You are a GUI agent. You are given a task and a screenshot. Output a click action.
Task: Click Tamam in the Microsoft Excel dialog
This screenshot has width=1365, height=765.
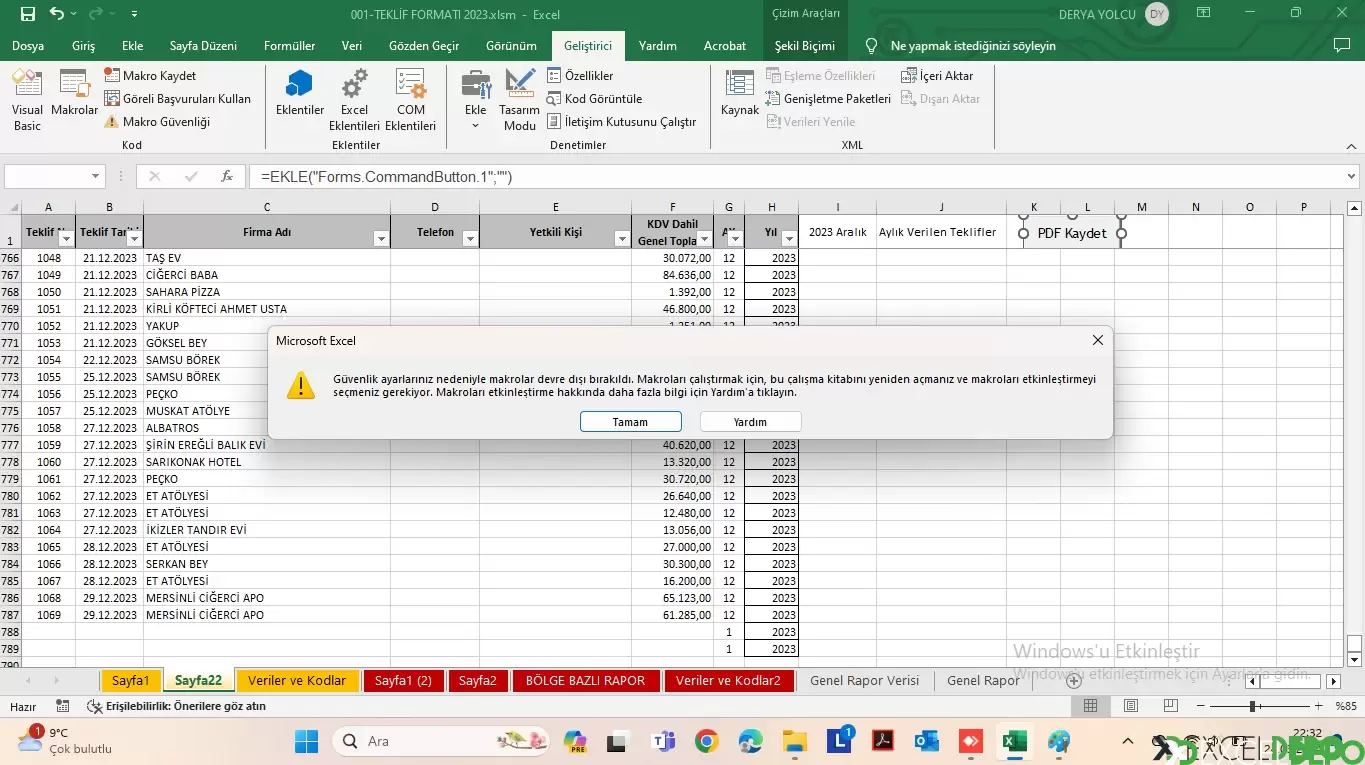(630, 422)
